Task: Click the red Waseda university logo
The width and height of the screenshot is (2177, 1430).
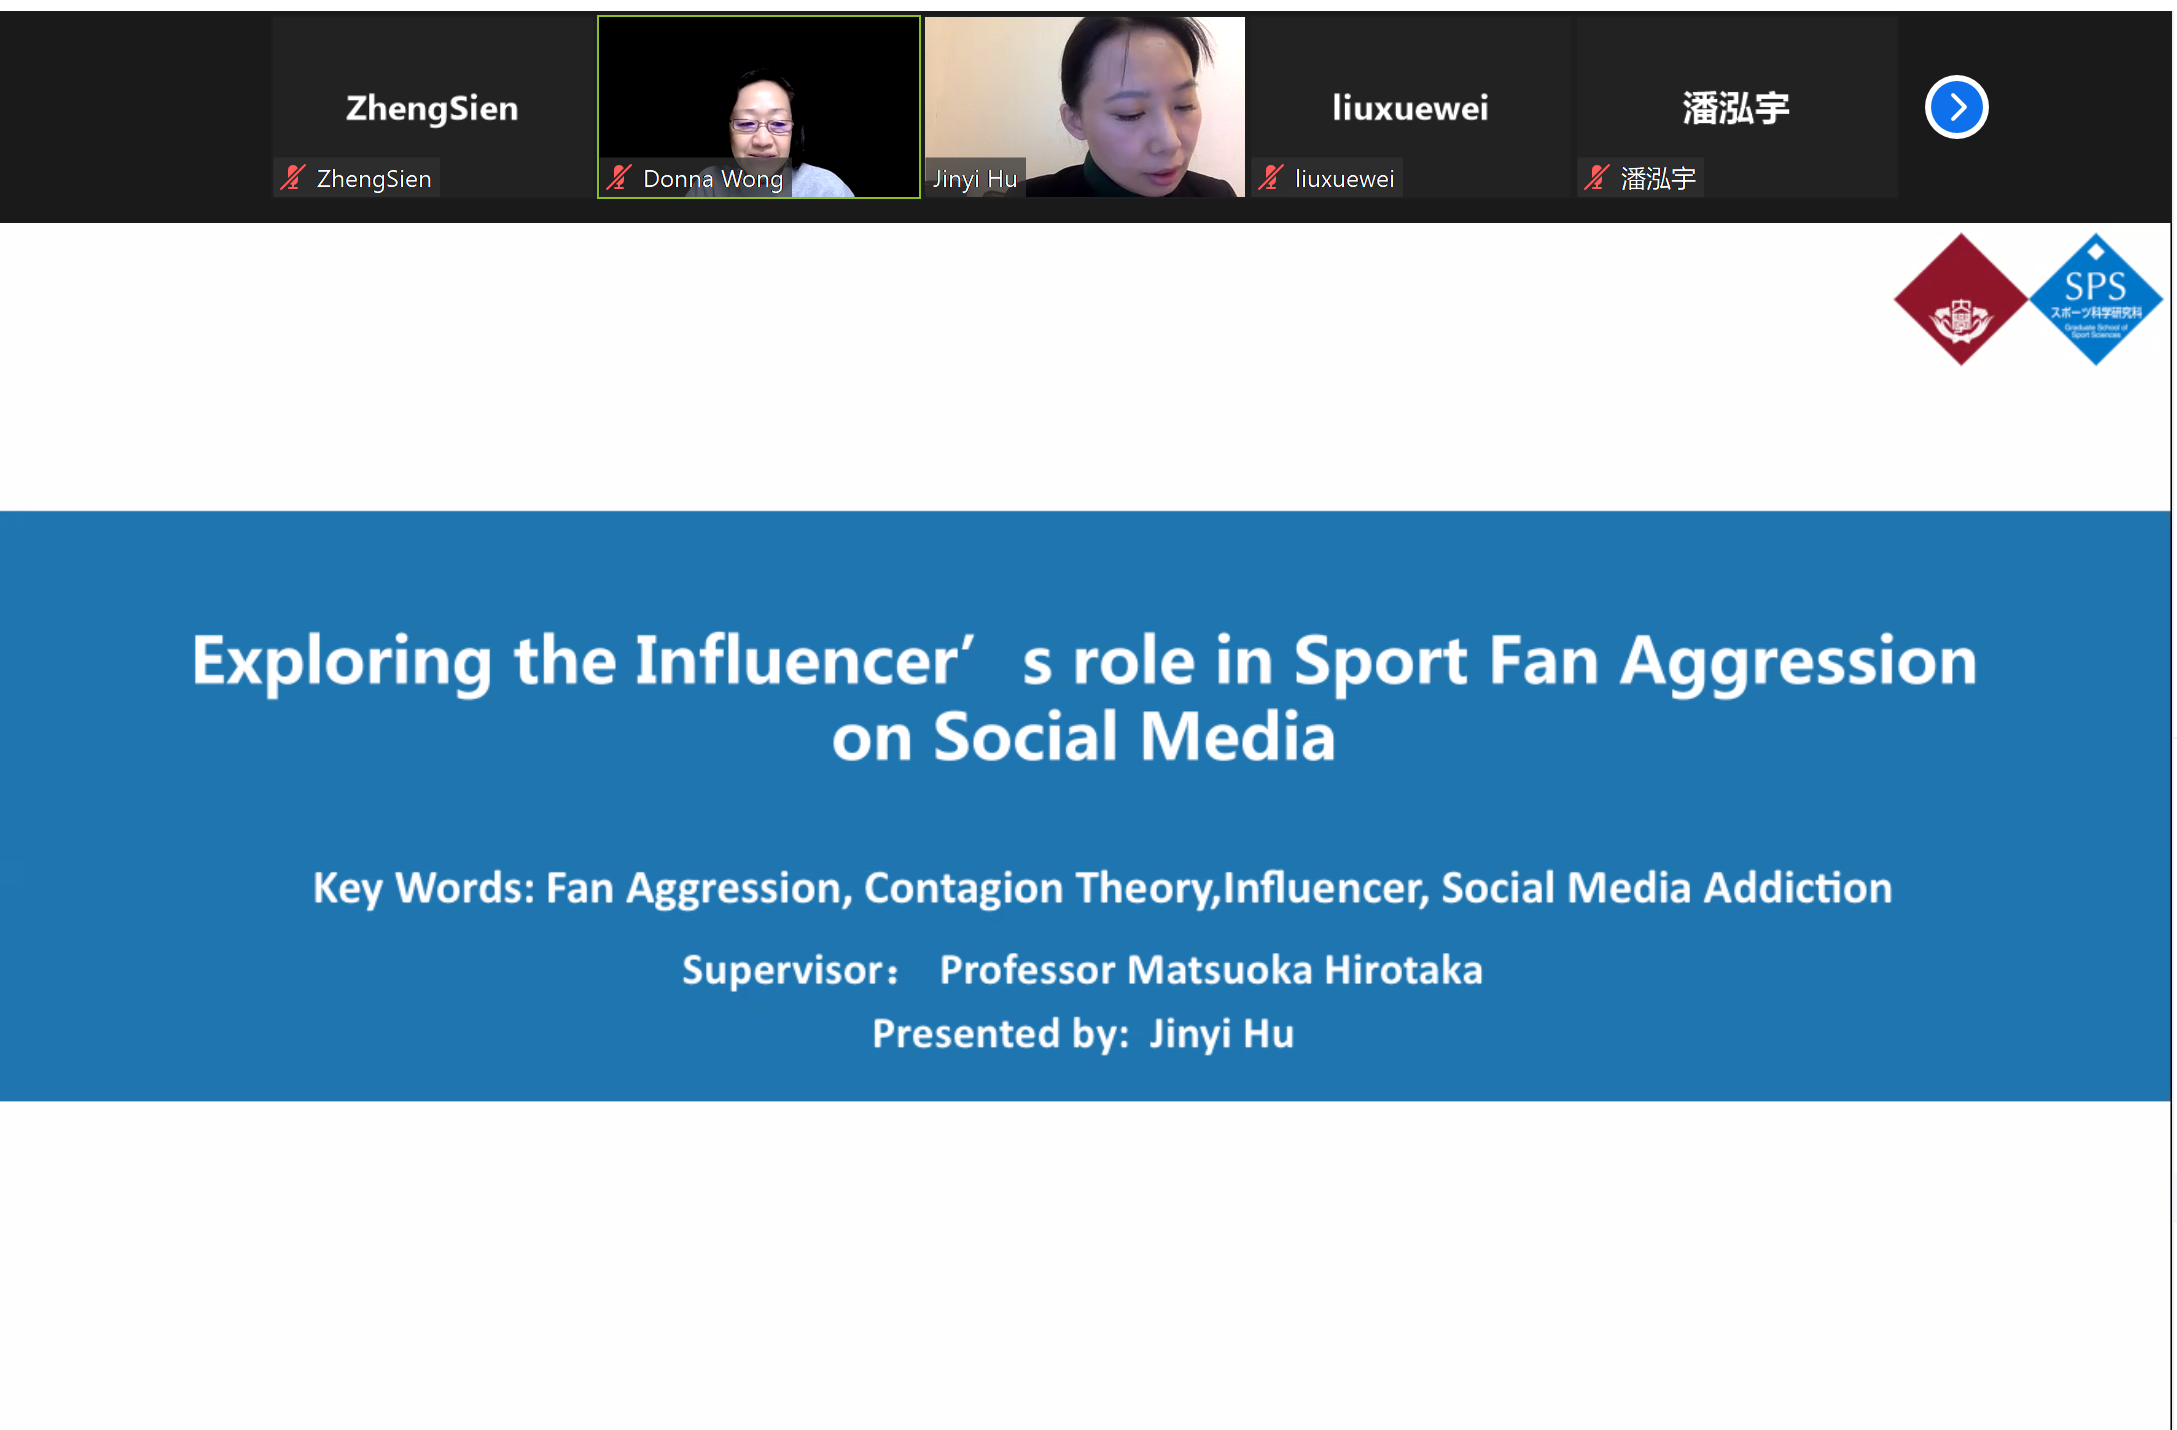Action: pos(1959,299)
